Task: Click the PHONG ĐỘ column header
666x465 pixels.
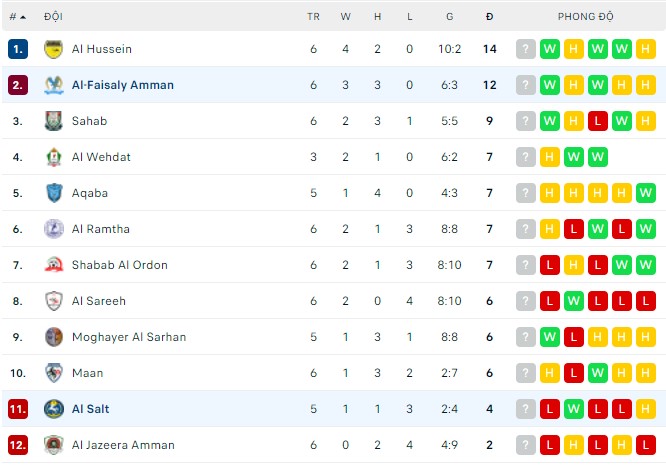Action: point(585,17)
